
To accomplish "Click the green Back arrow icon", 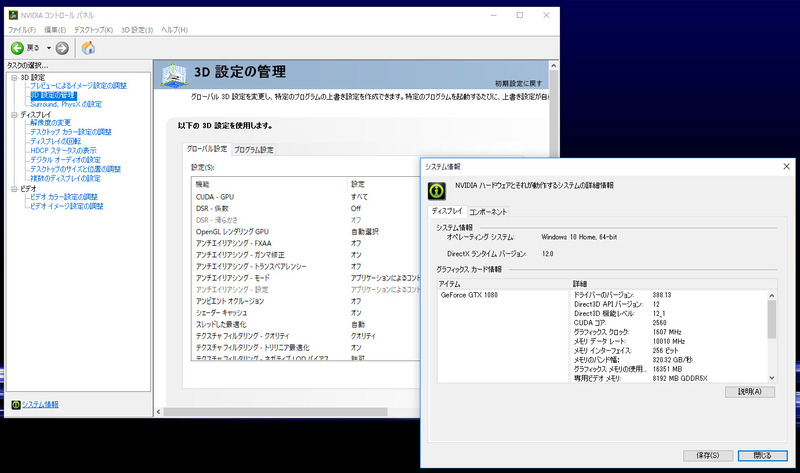I will click(17, 48).
